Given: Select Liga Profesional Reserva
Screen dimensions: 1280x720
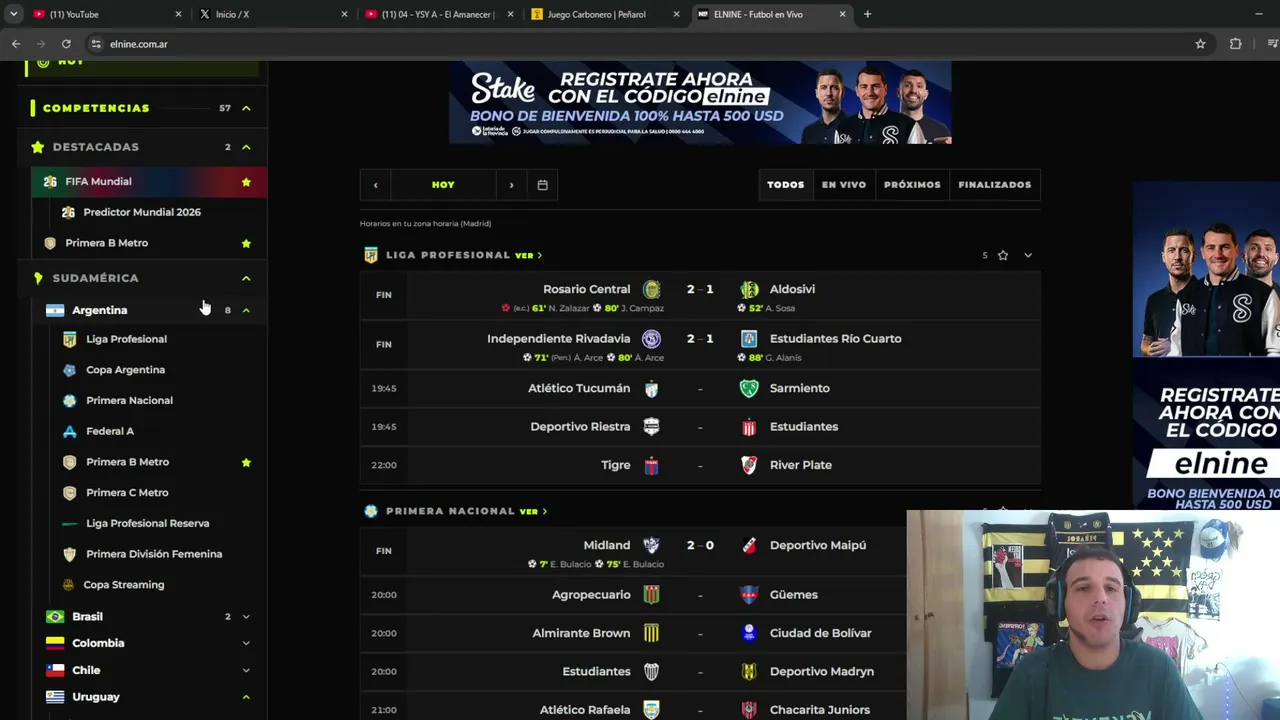Looking at the screenshot, I should (x=147, y=523).
